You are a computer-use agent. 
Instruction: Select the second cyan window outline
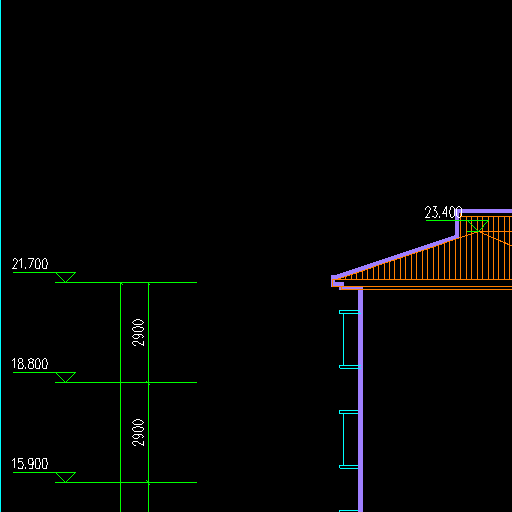pyautogui.click(x=349, y=439)
